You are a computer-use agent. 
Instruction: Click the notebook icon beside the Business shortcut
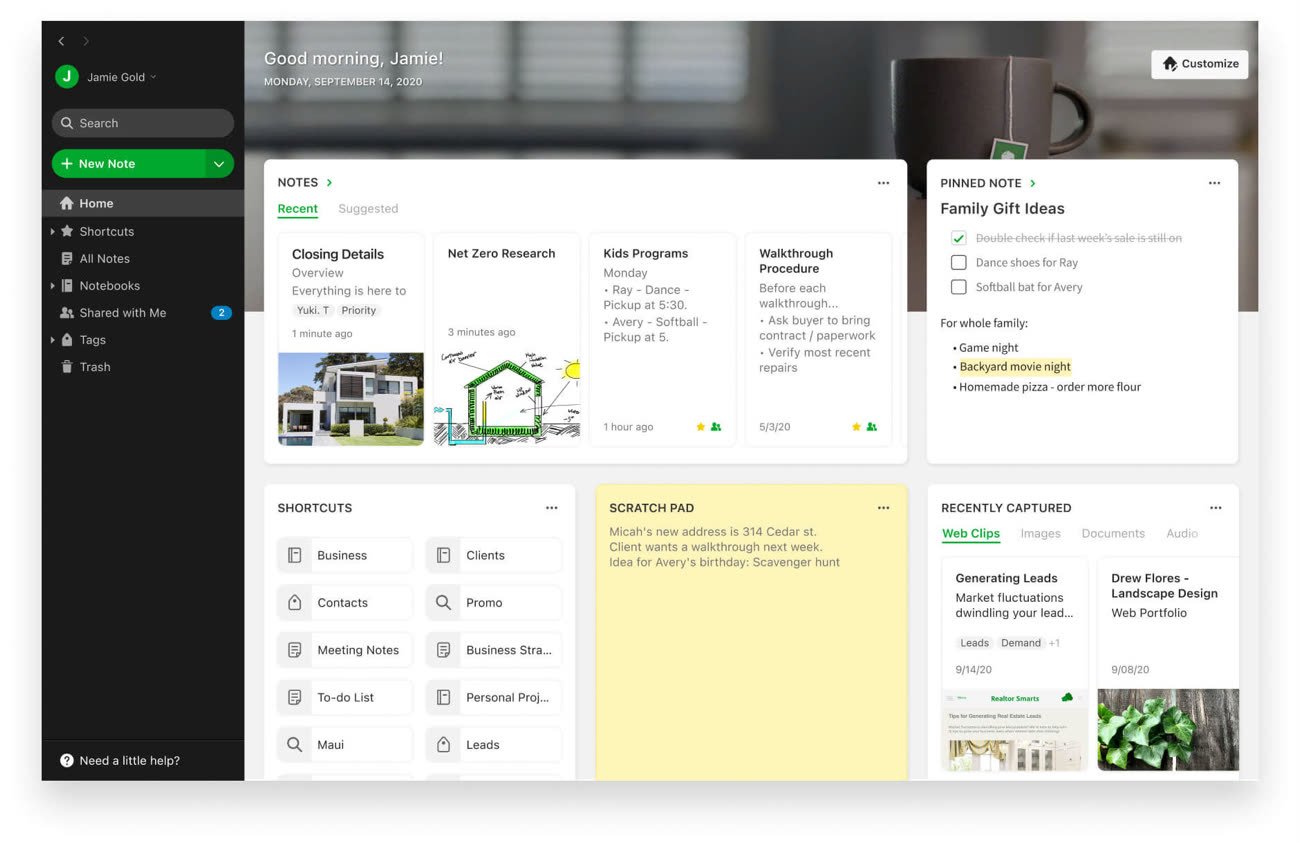[294, 555]
